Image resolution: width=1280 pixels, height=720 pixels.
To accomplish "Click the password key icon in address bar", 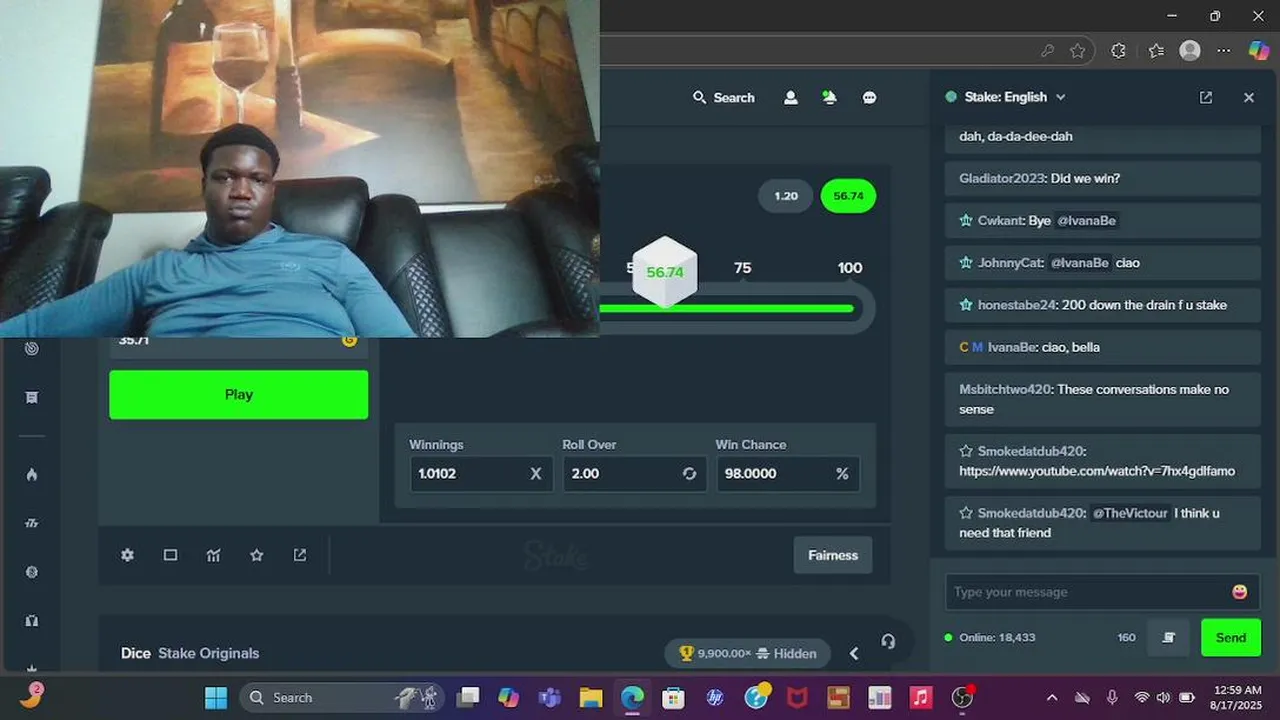I will tap(1047, 50).
